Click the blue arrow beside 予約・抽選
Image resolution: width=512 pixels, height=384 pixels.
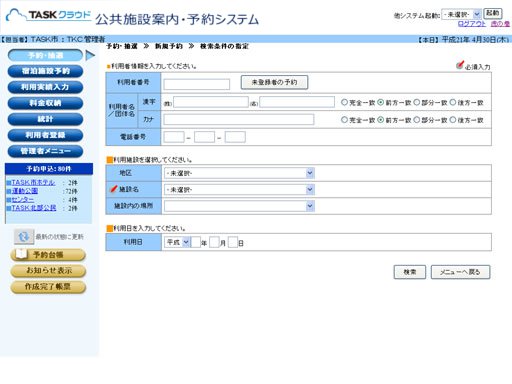(x=90, y=55)
